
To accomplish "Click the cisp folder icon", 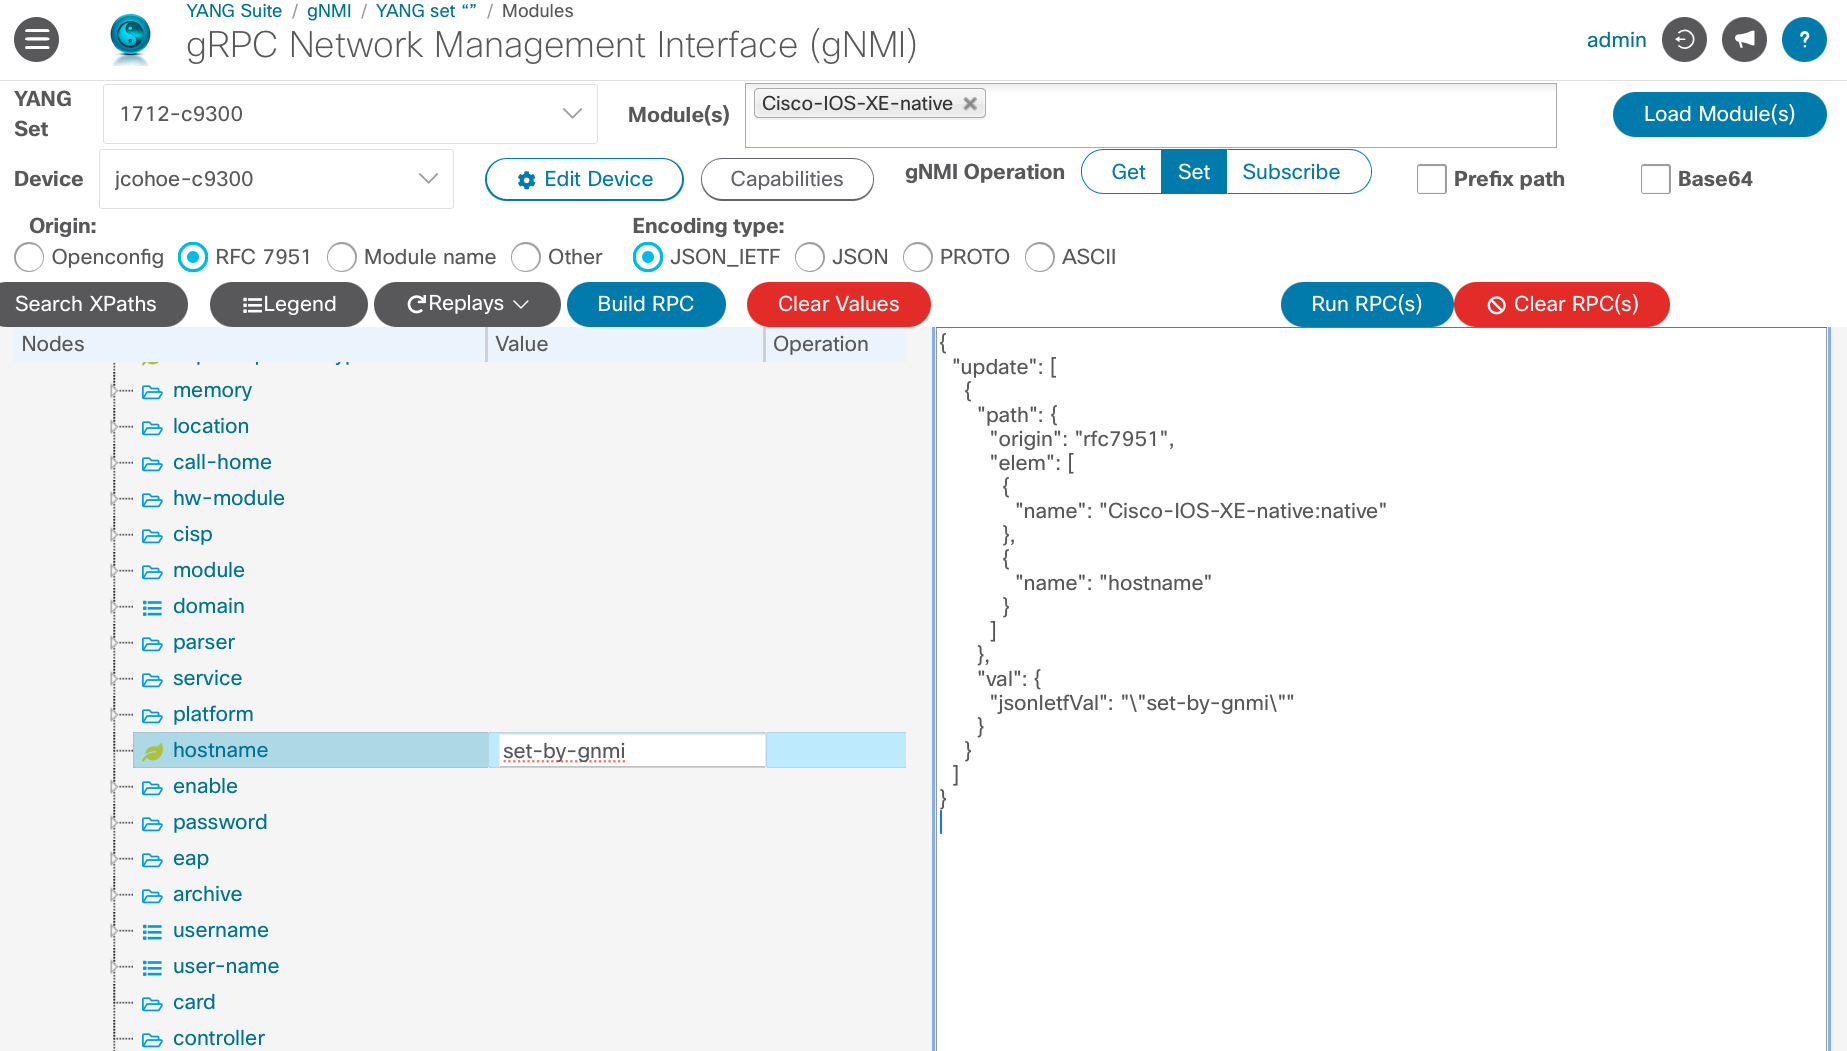I will click(x=152, y=535).
